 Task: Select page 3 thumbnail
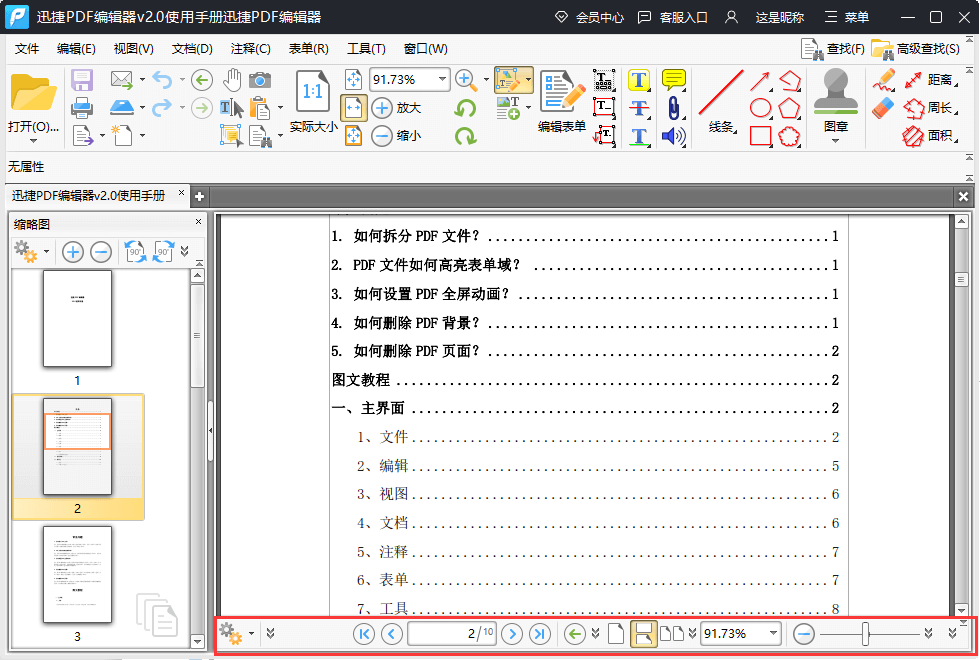pos(78,574)
